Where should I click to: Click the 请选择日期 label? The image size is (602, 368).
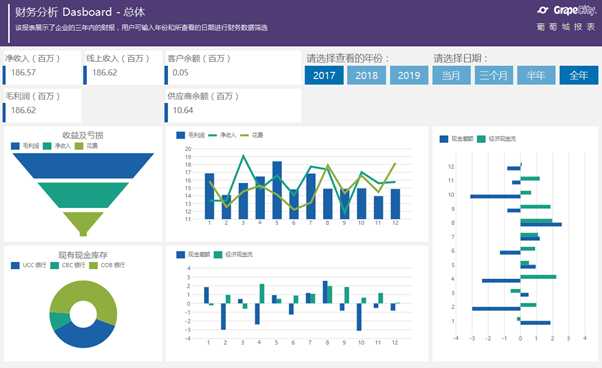pyautogui.click(x=460, y=58)
